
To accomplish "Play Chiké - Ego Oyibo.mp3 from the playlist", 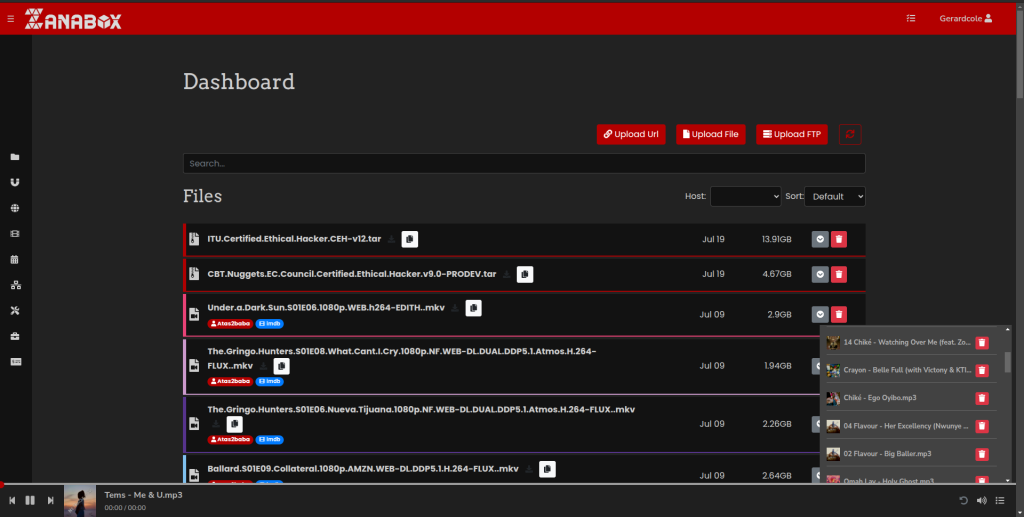I will tap(880, 398).
